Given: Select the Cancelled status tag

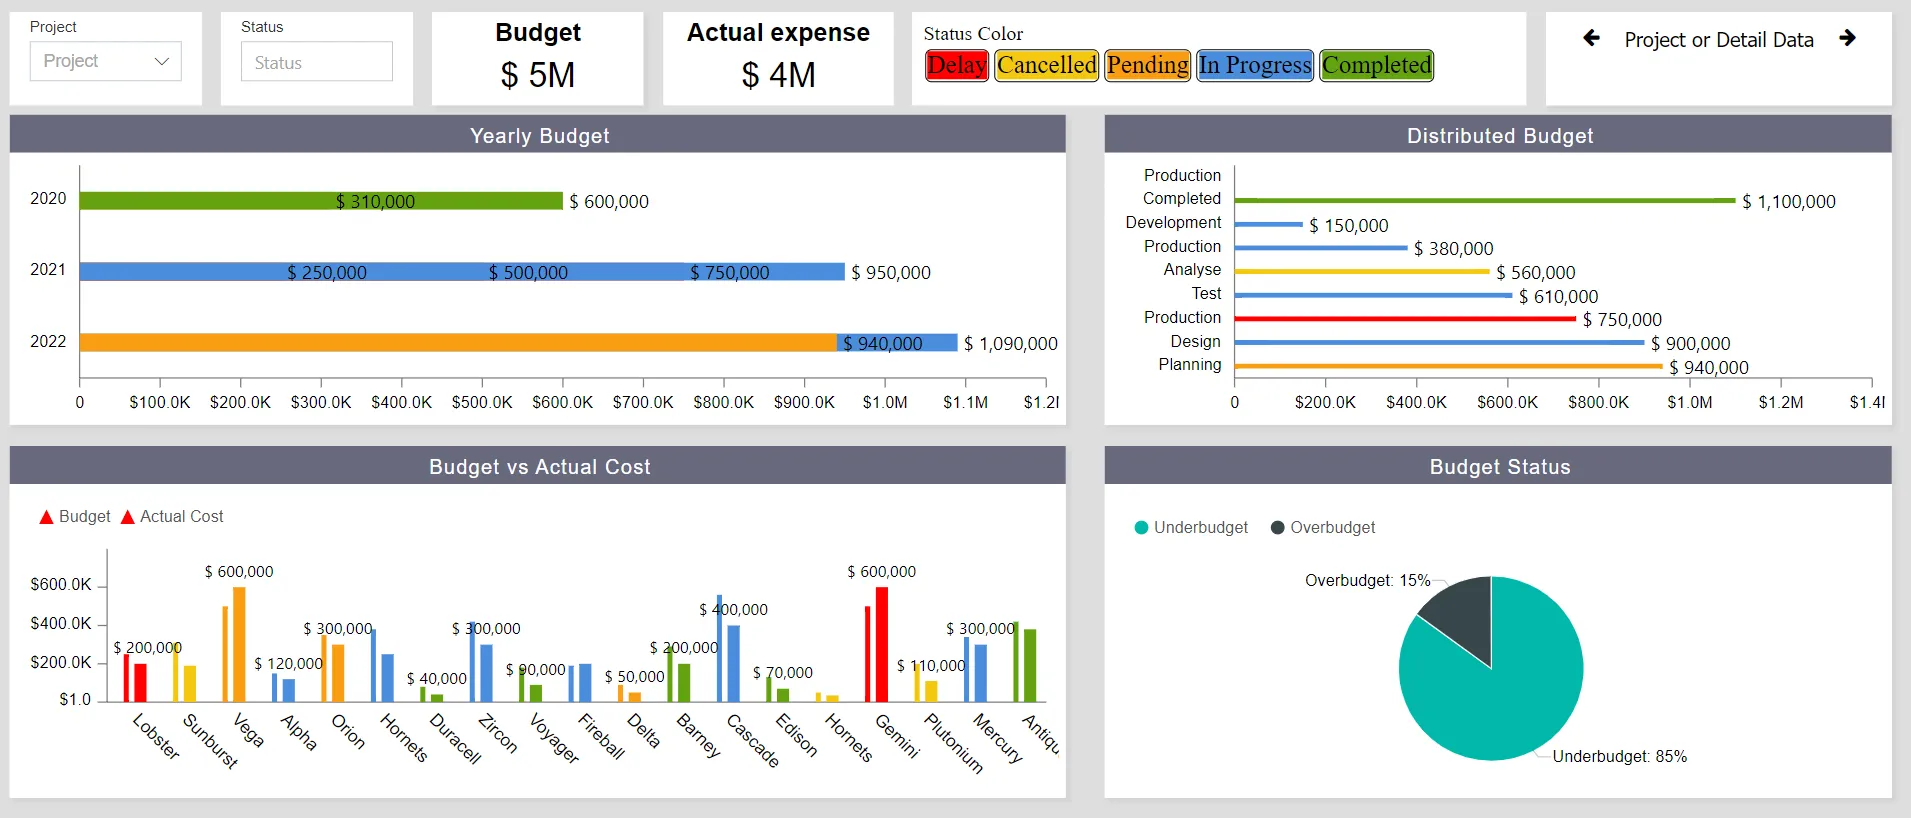Looking at the screenshot, I should tap(1047, 65).
